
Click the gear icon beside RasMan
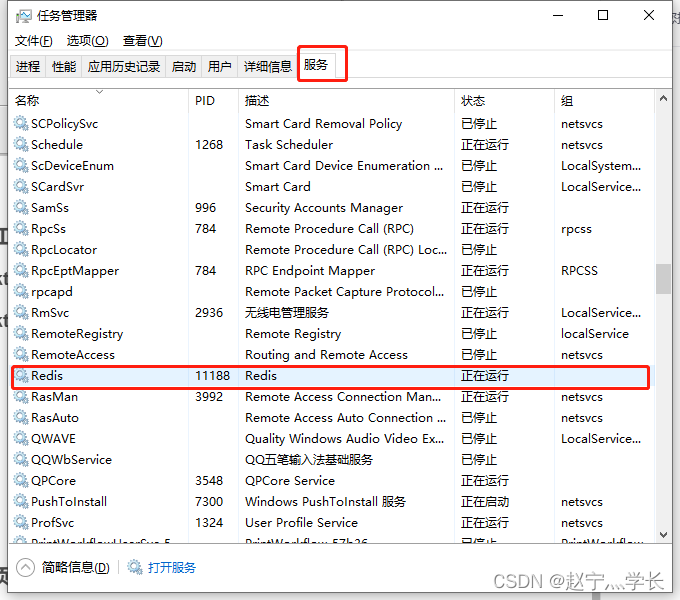click(21, 397)
